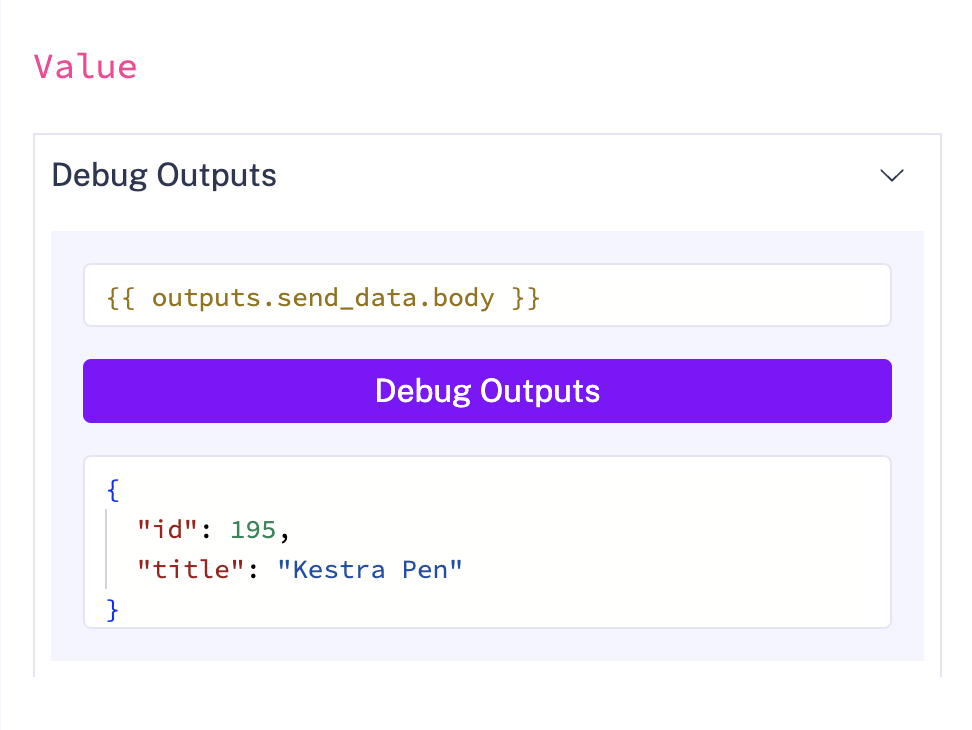Select the Debug Outputs panel title text
The height and width of the screenshot is (730, 972).
point(163,175)
